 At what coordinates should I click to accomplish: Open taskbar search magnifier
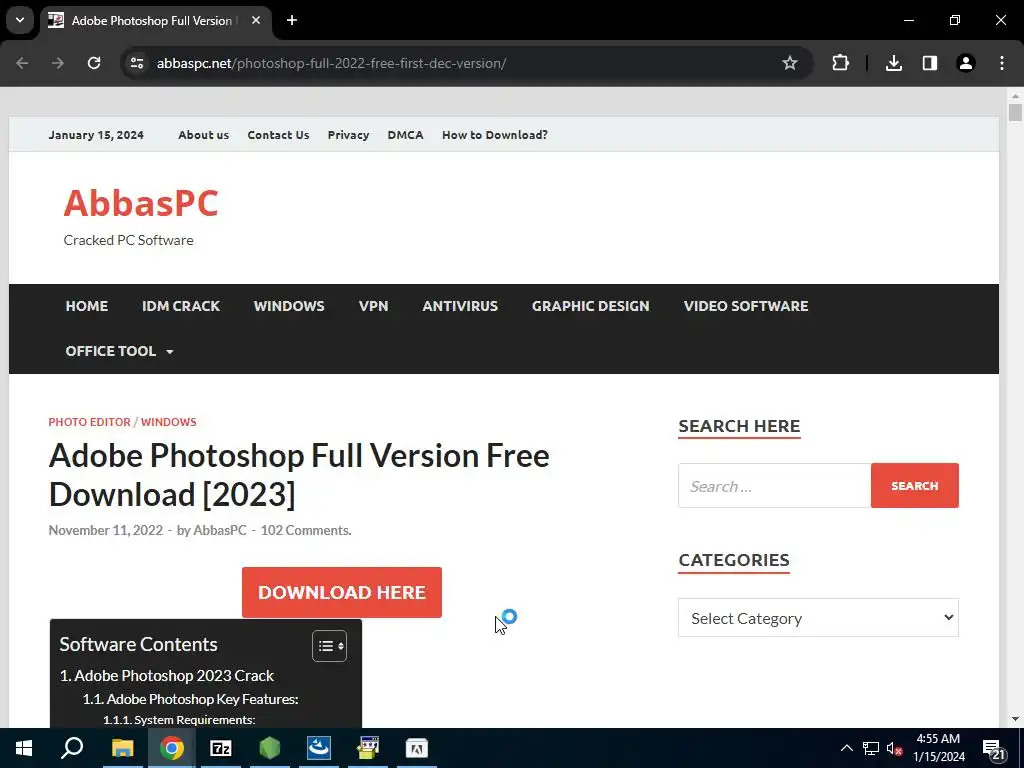point(72,748)
